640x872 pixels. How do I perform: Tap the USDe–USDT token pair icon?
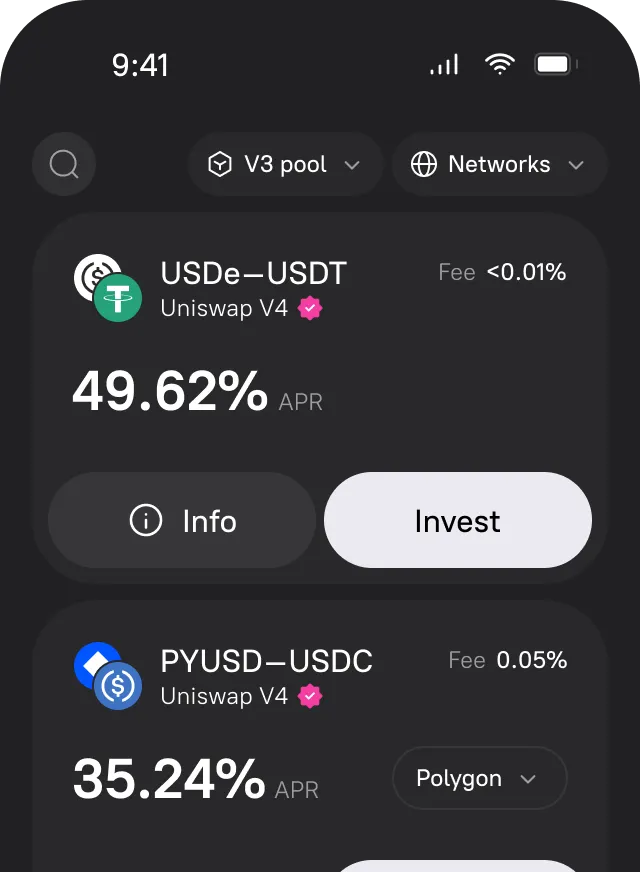tap(108, 289)
